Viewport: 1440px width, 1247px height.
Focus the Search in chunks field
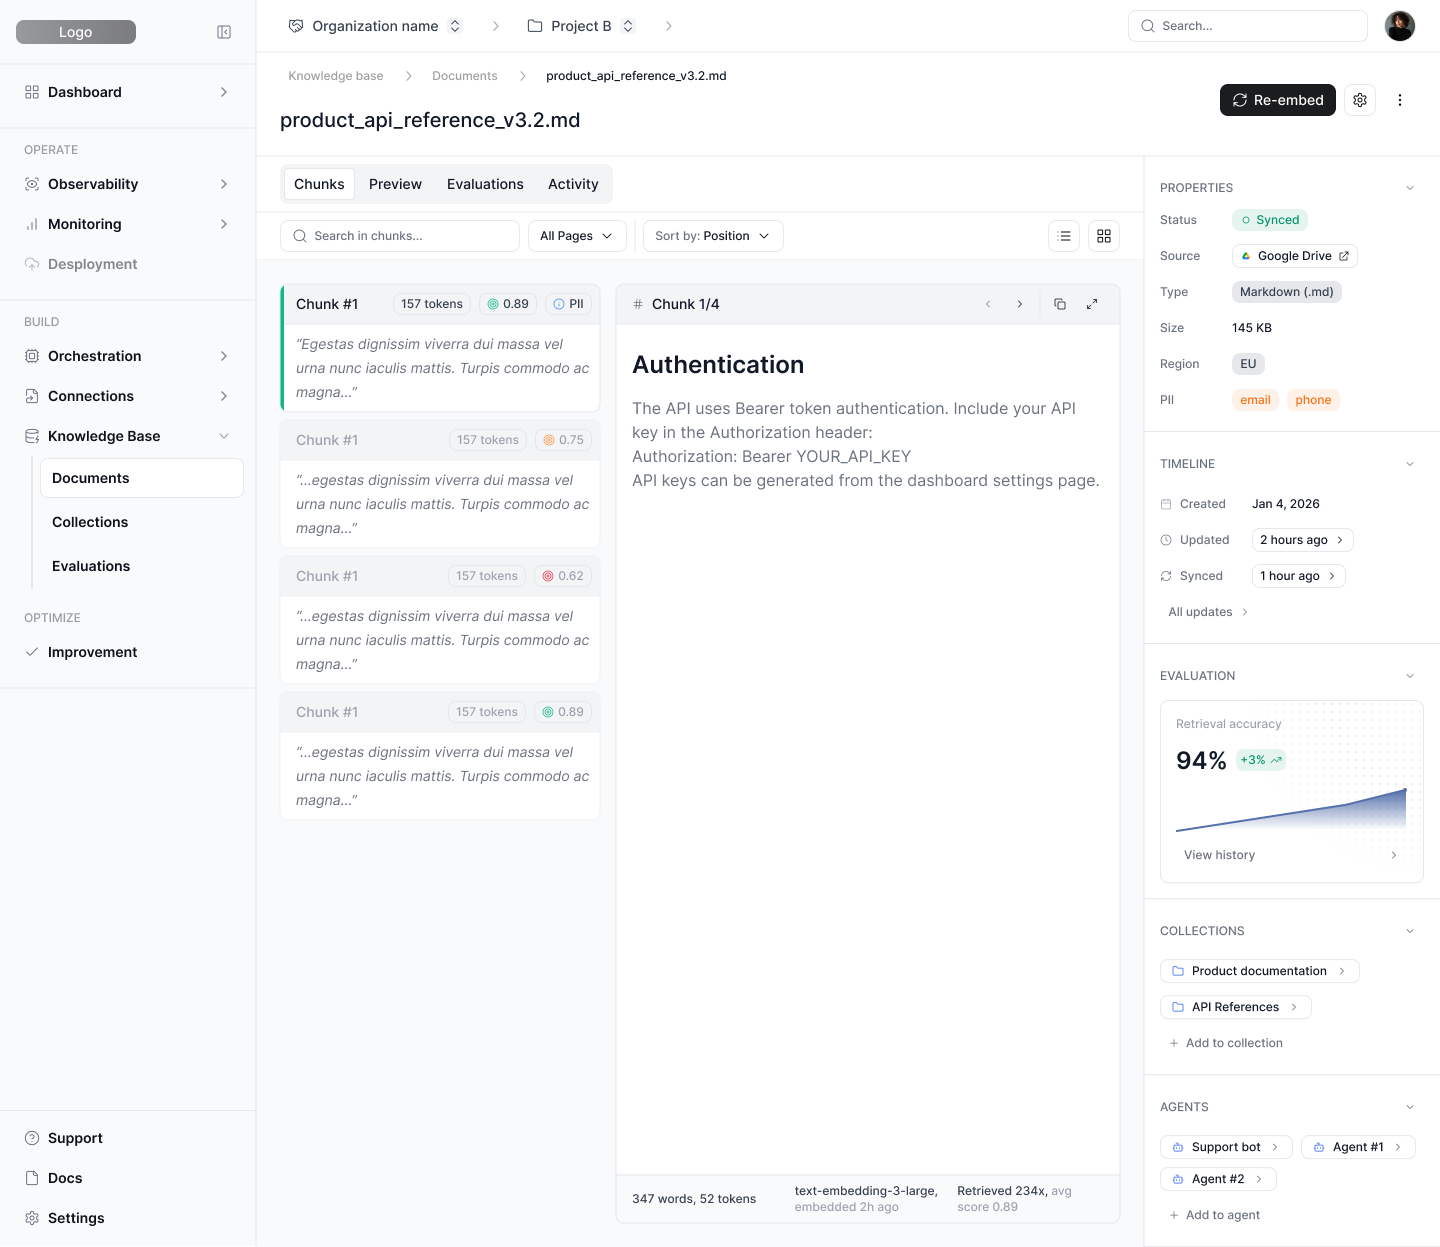click(400, 236)
